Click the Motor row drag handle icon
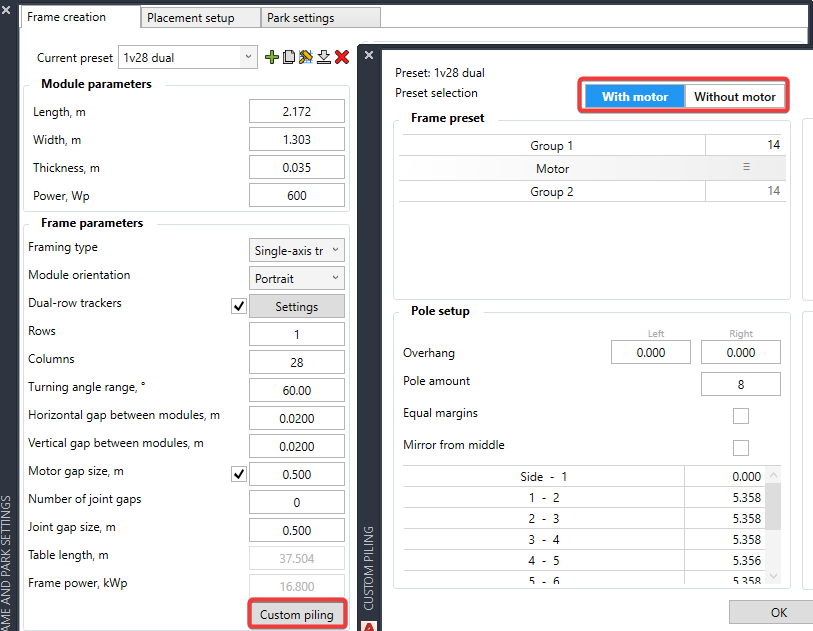Viewport: 813px width, 631px height. [746, 168]
